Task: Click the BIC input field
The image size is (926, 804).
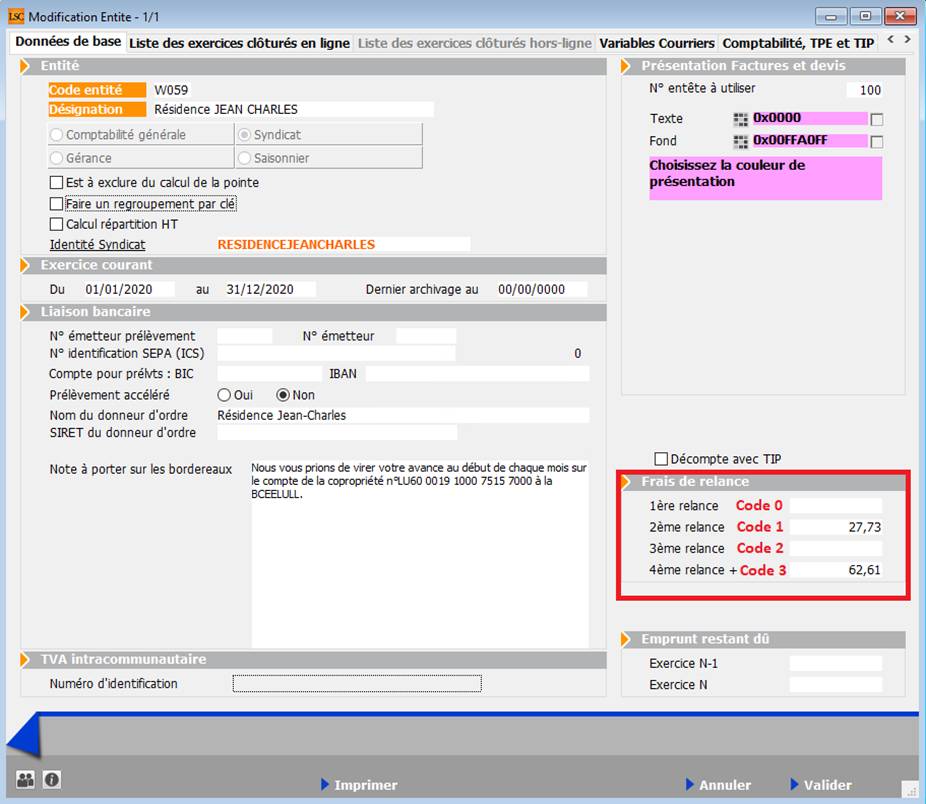Action: (x=269, y=374)
